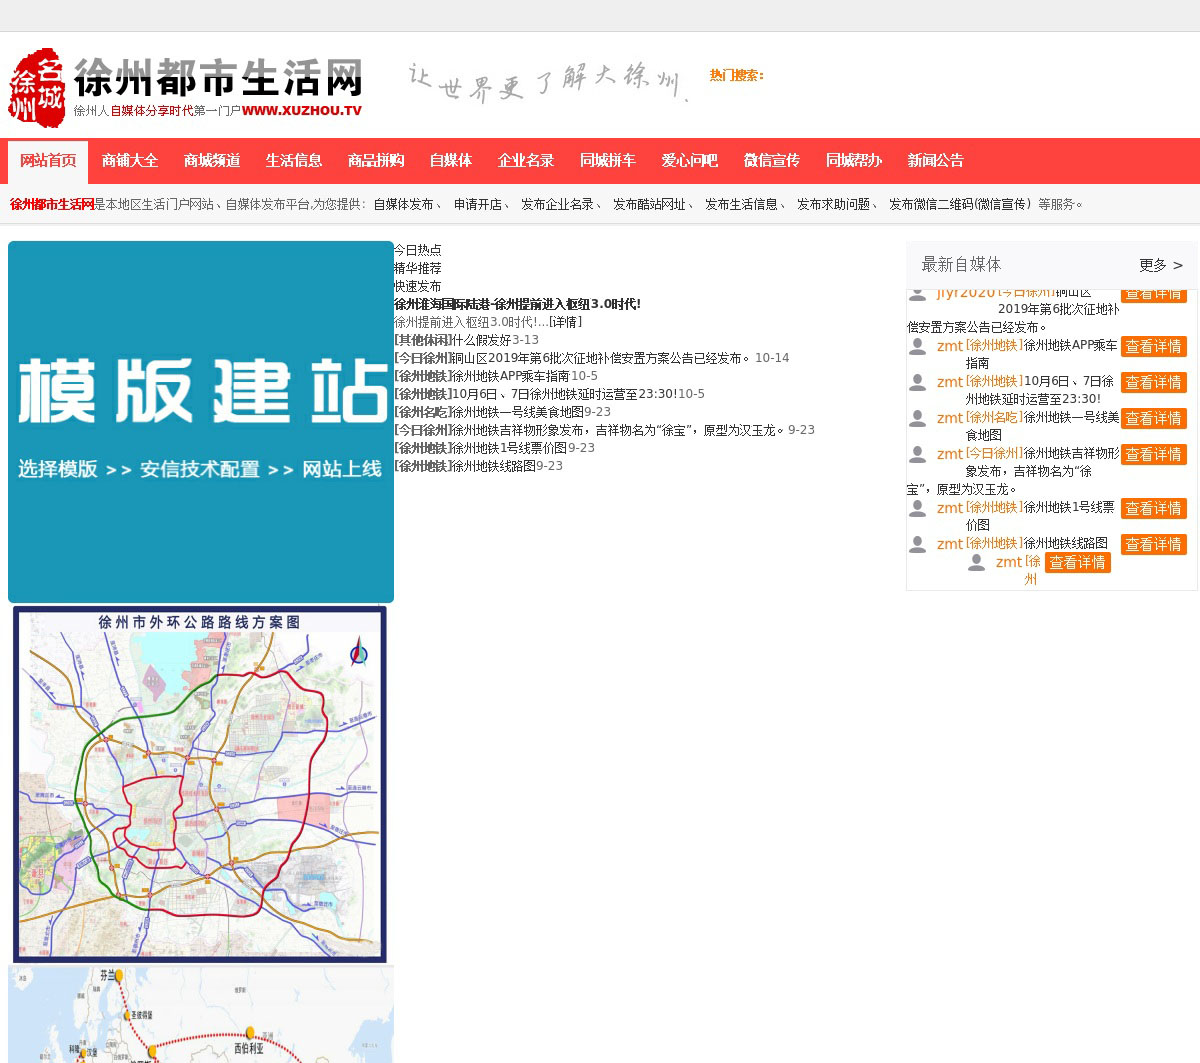Open the 网站首页 navigation tab
1200x1063 pixels.
(48, 160)
